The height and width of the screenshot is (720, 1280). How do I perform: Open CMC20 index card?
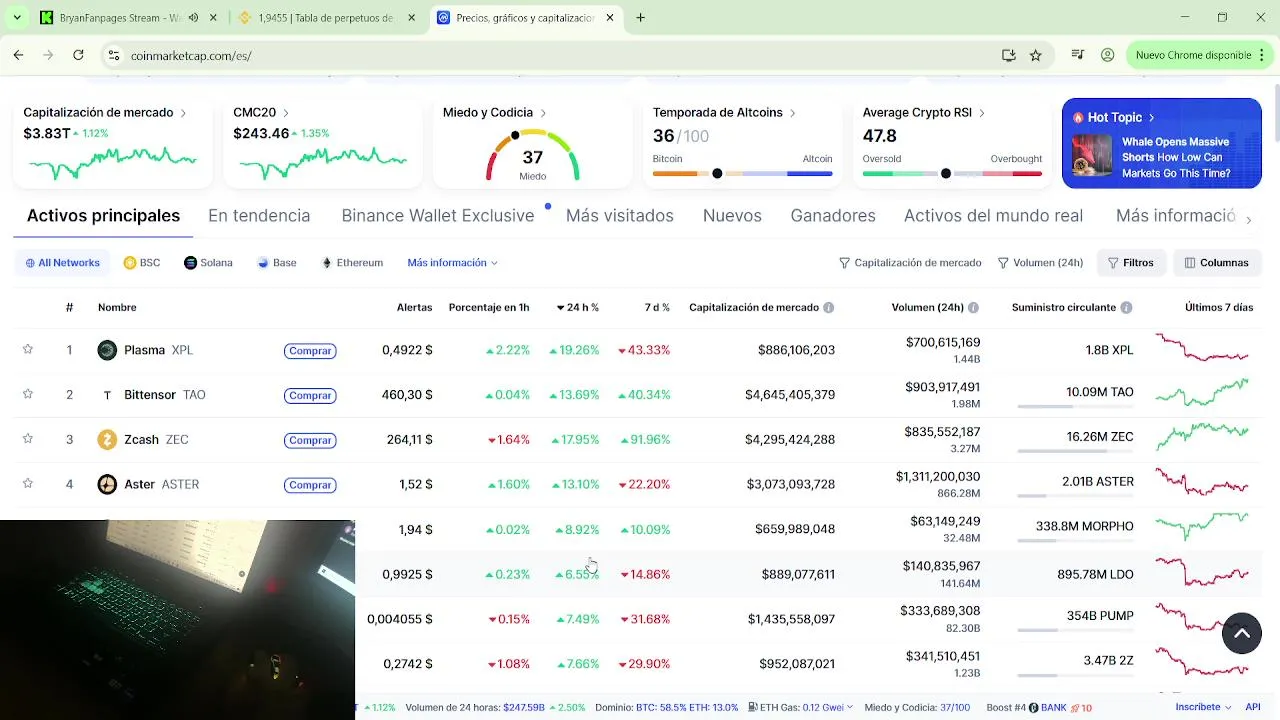tap(322, 142)
